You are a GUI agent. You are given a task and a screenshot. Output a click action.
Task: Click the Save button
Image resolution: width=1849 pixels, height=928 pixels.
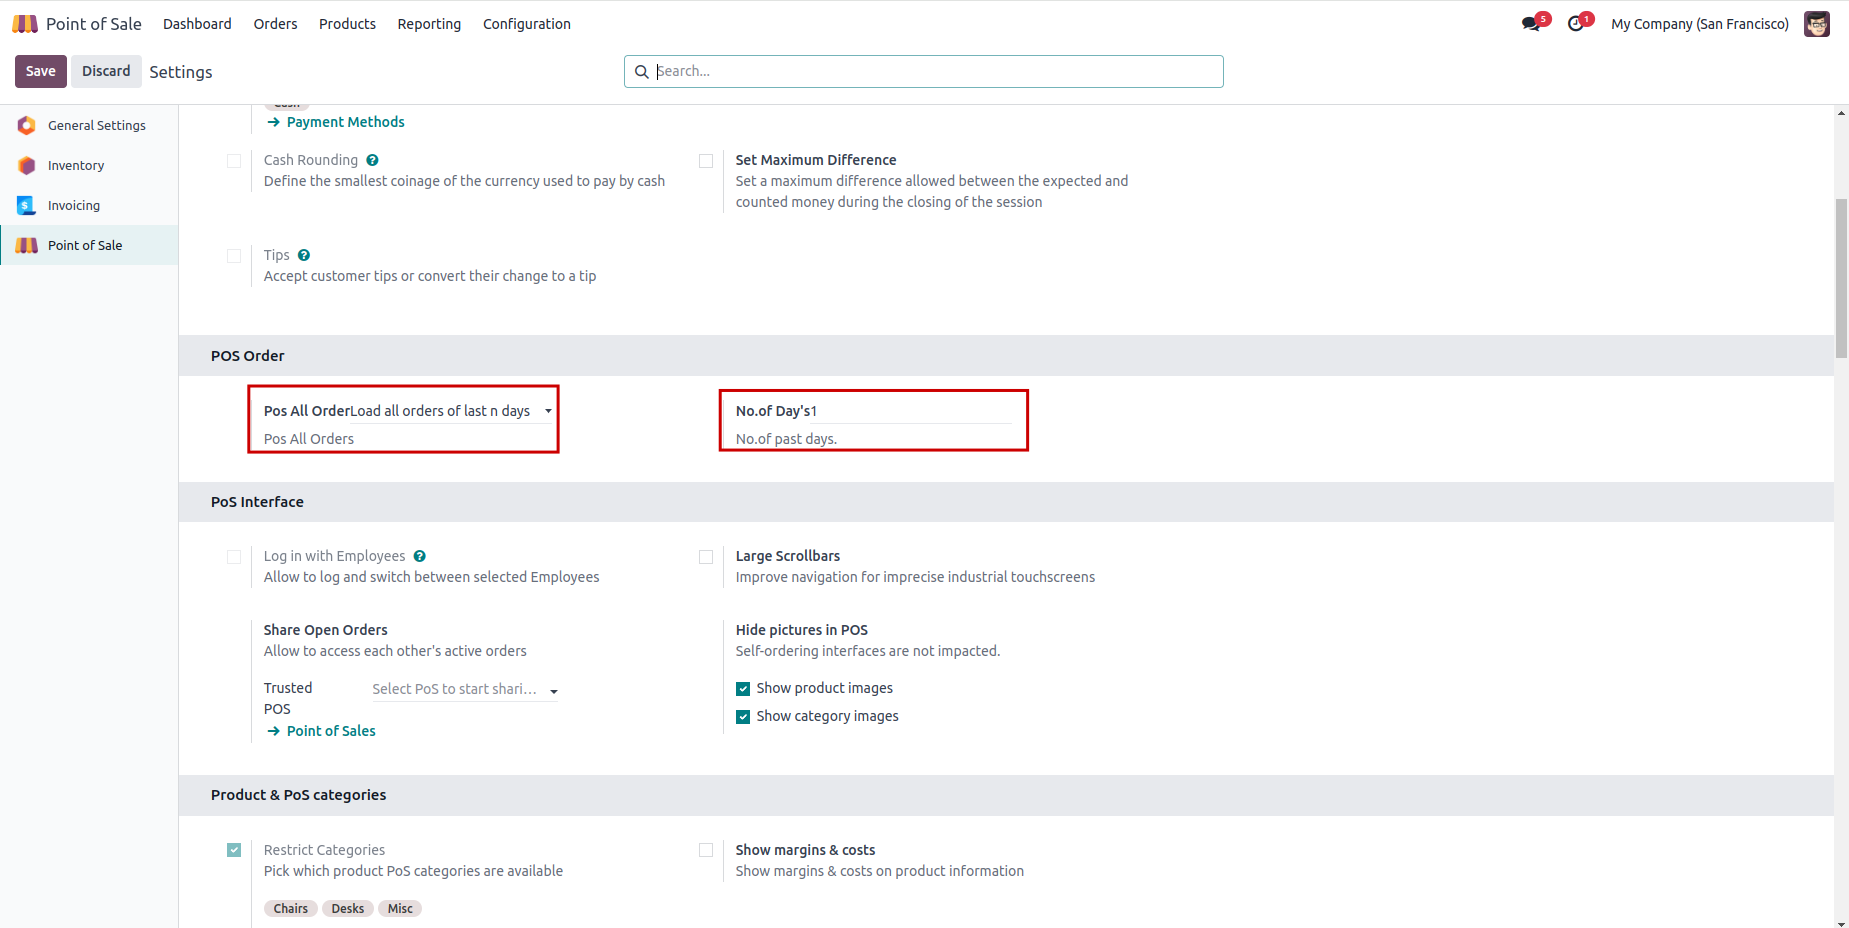(41, 71)
